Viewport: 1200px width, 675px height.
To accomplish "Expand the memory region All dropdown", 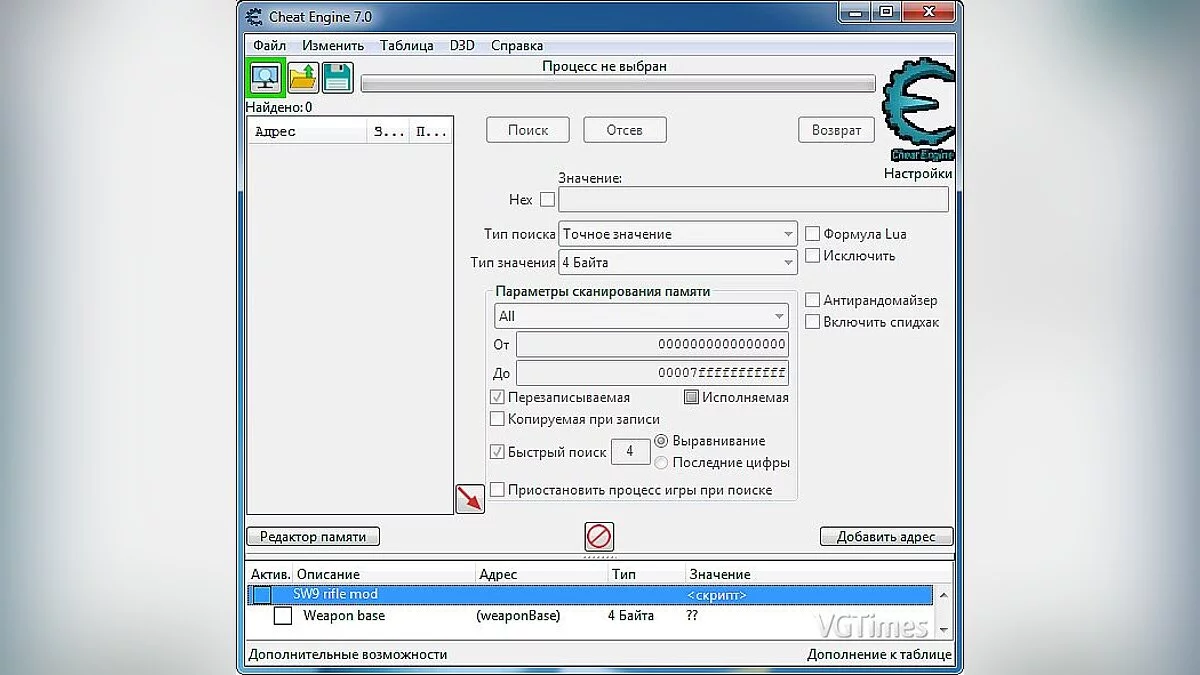I will click(779, 316).
